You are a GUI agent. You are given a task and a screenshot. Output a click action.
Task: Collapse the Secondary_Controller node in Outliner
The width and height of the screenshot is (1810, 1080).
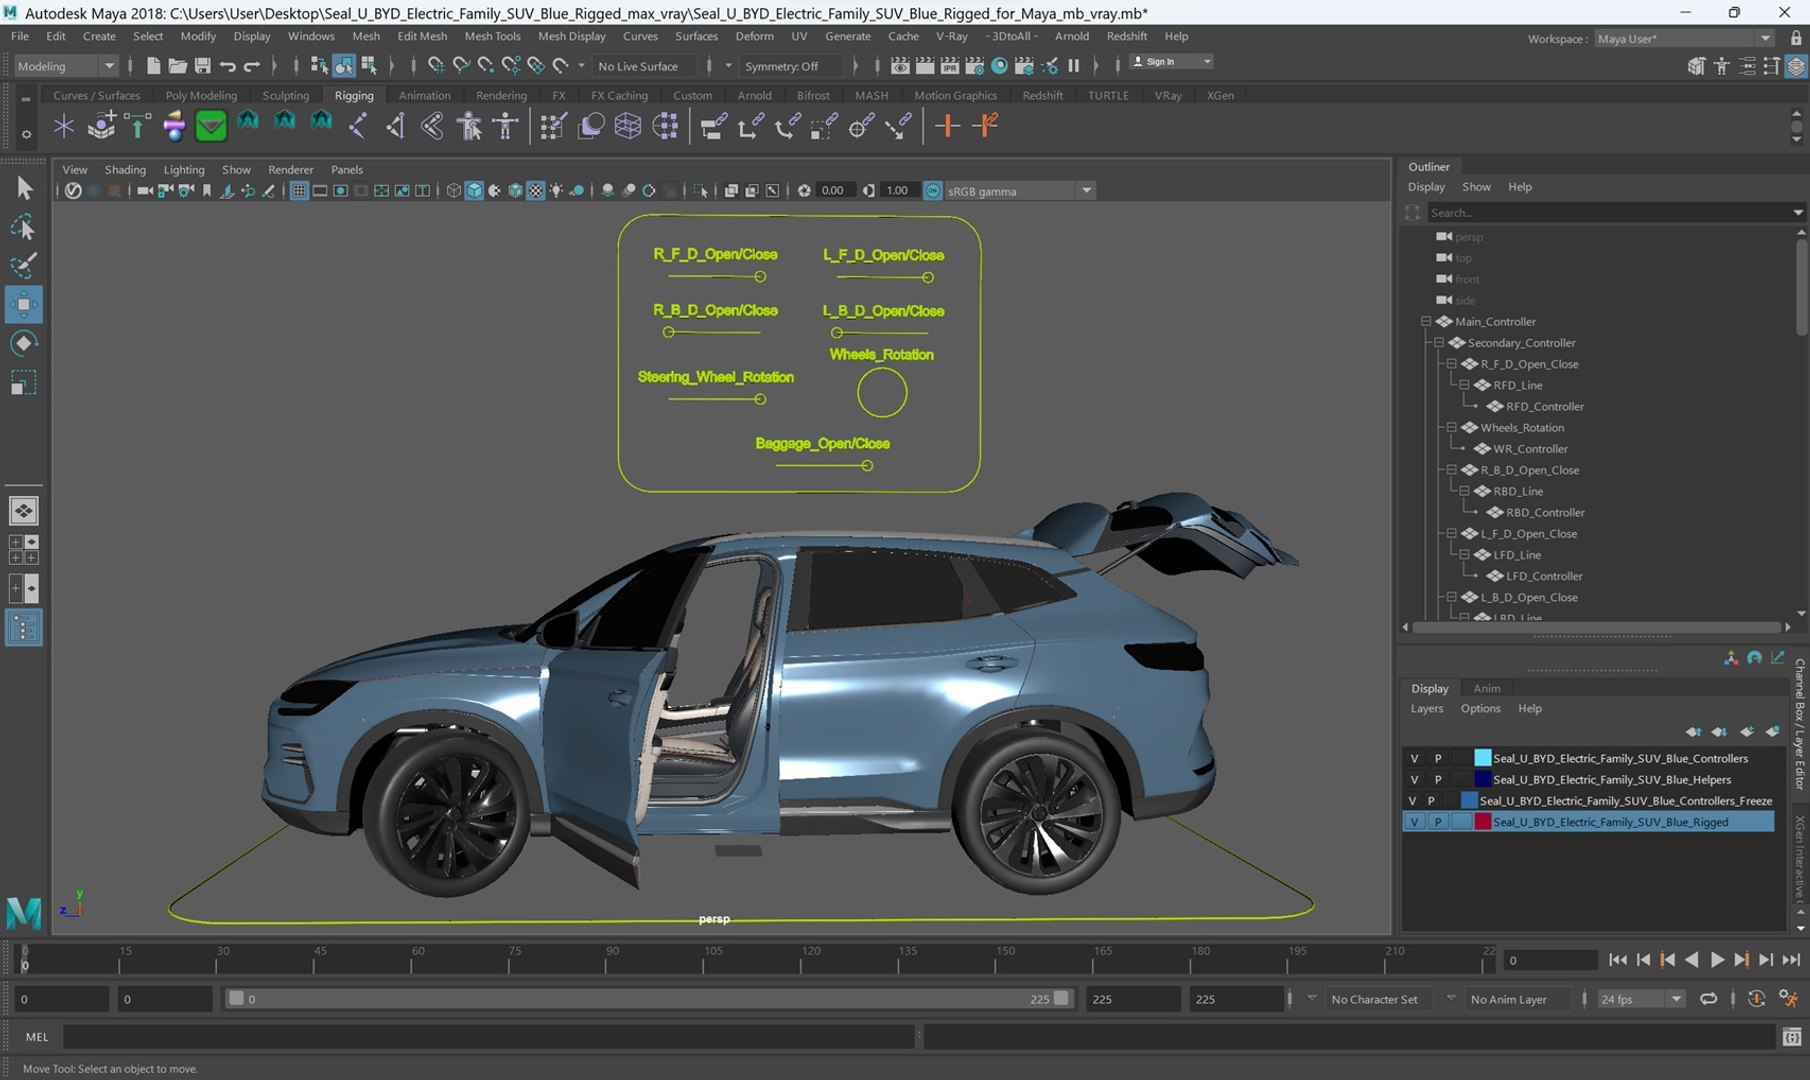click(x=1439, y=342)
